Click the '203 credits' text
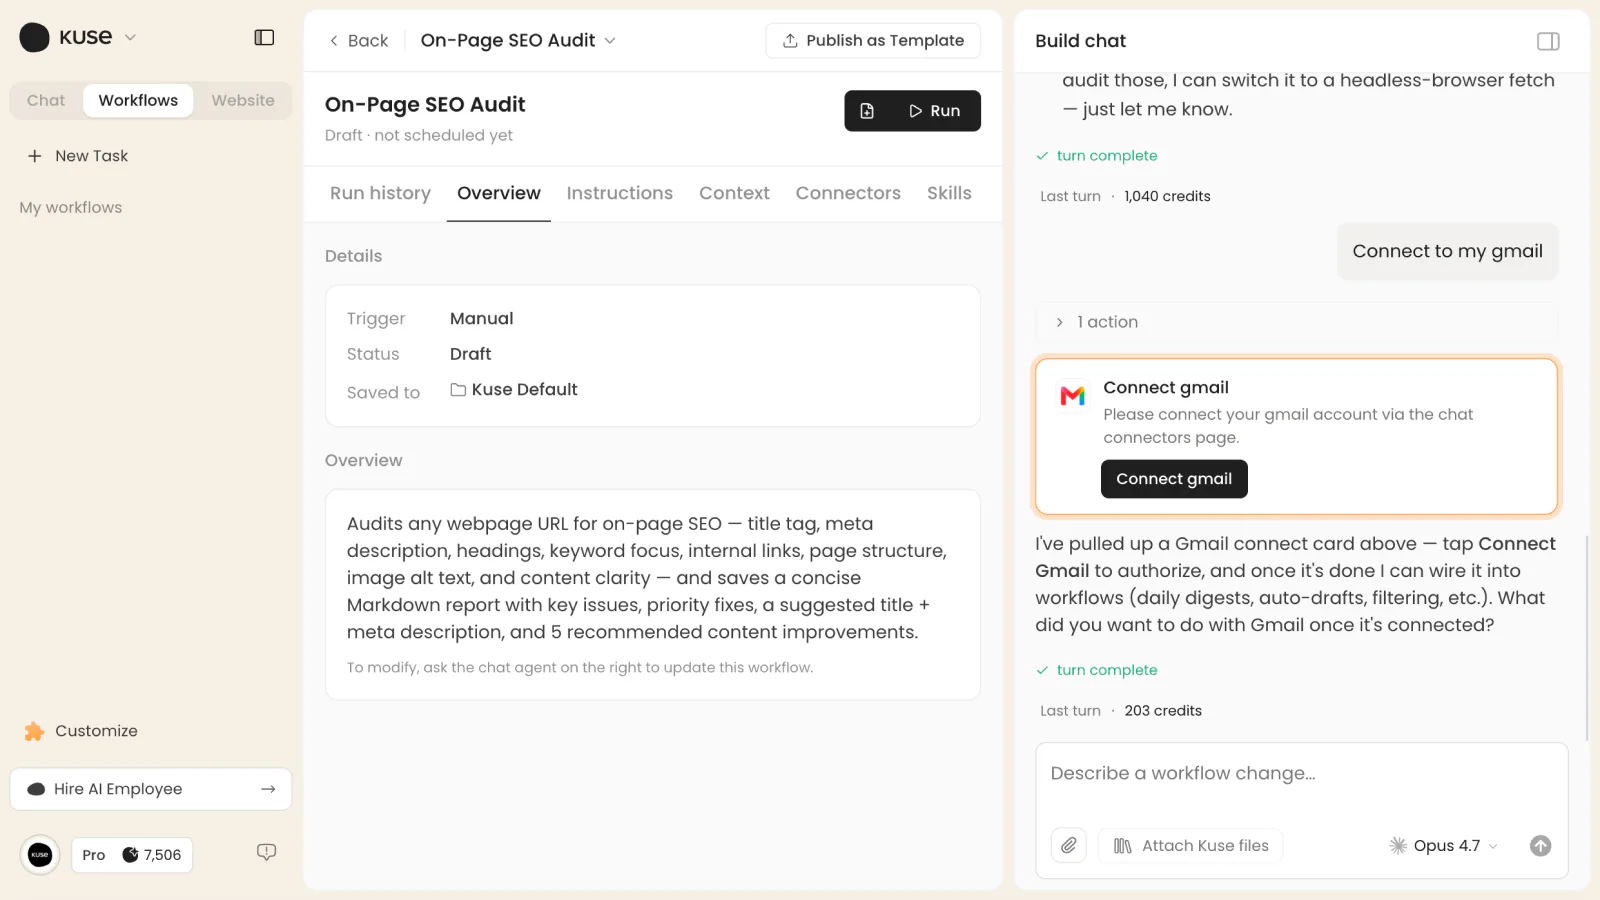The image size is (1600, 900). click(x=1163, y=711)
